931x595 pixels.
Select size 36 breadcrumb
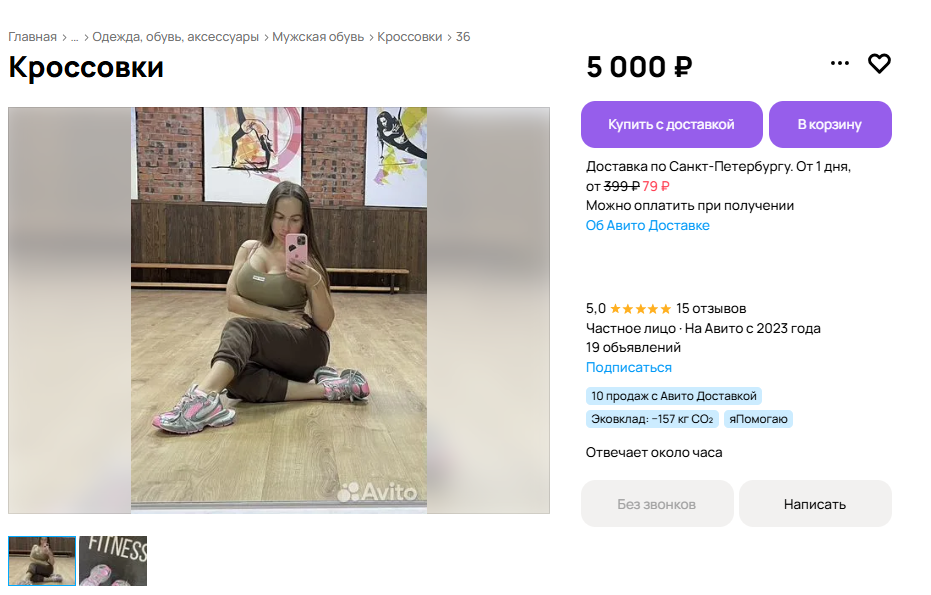click(463, 37)
